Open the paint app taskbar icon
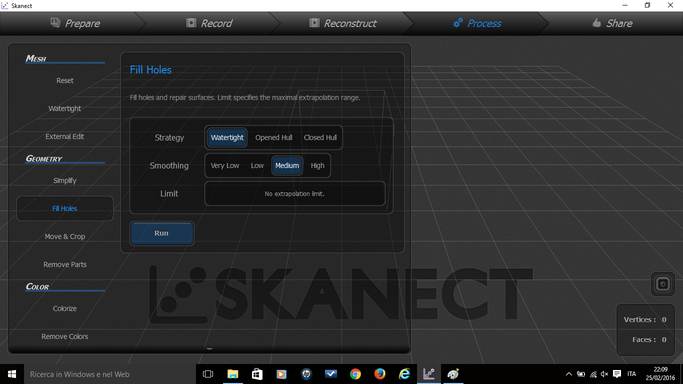The image size is (683, 384). [x=453, y=374]
